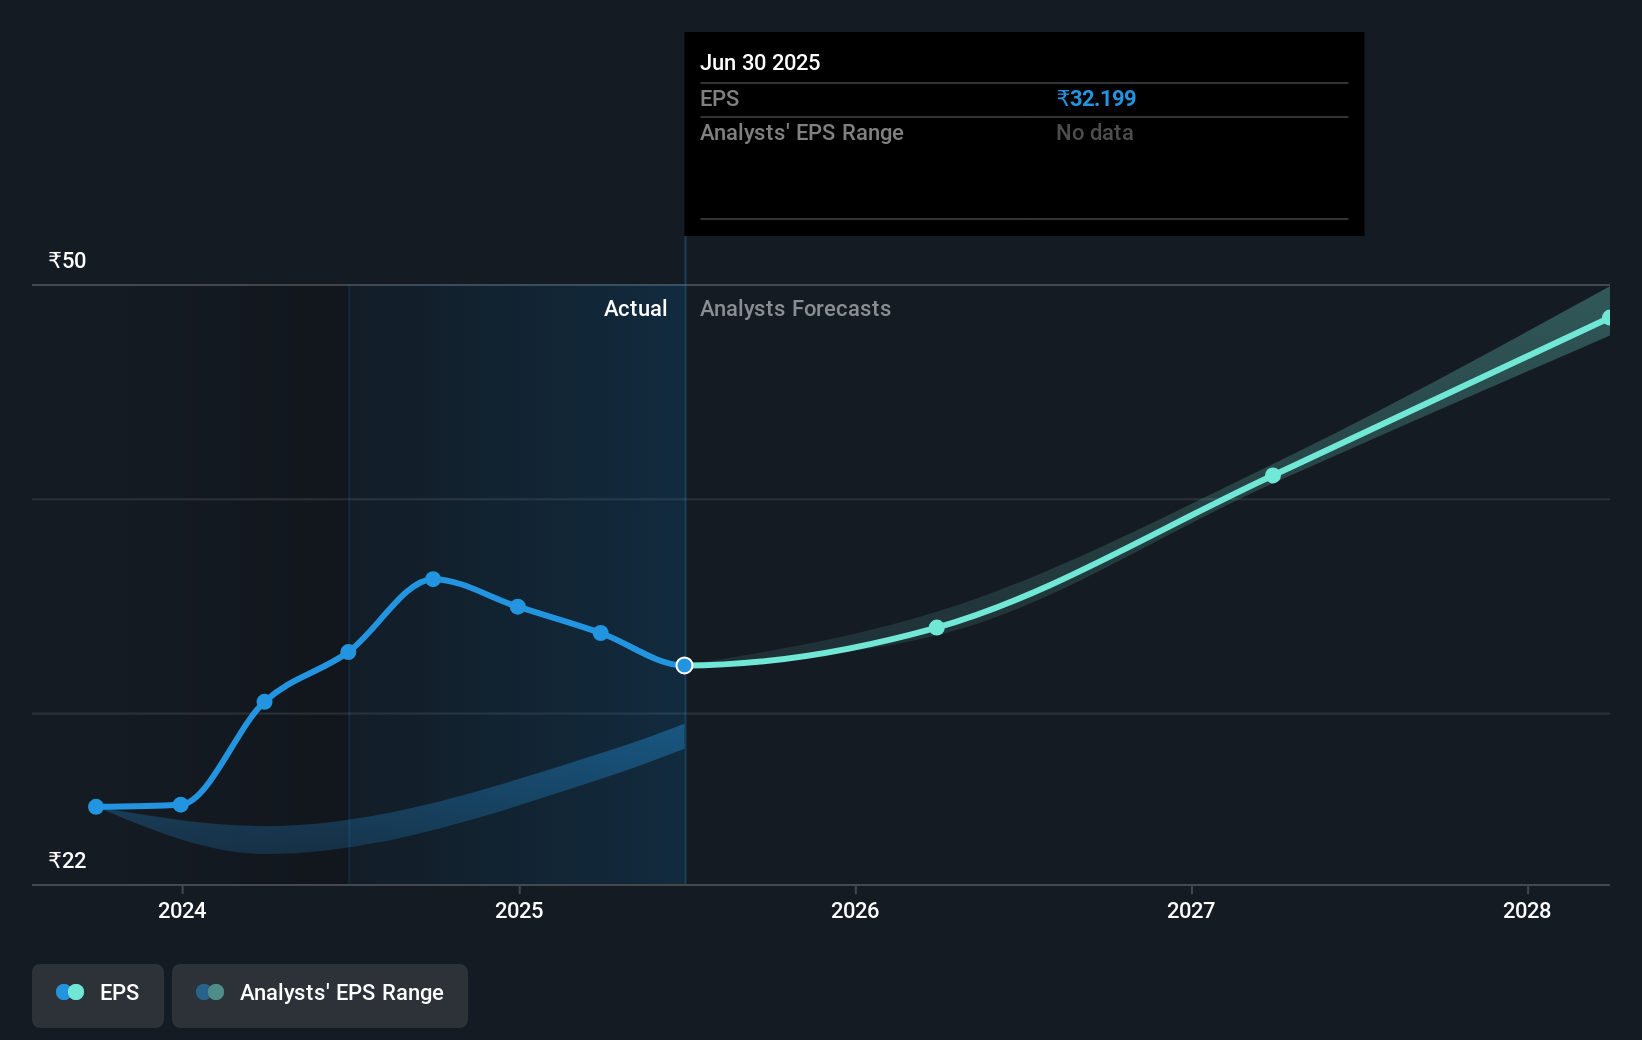The image size is (1642, 1040).
Task: Click the Jun 30 2025 tooltip heading
Action: click(x=760, y=62)
